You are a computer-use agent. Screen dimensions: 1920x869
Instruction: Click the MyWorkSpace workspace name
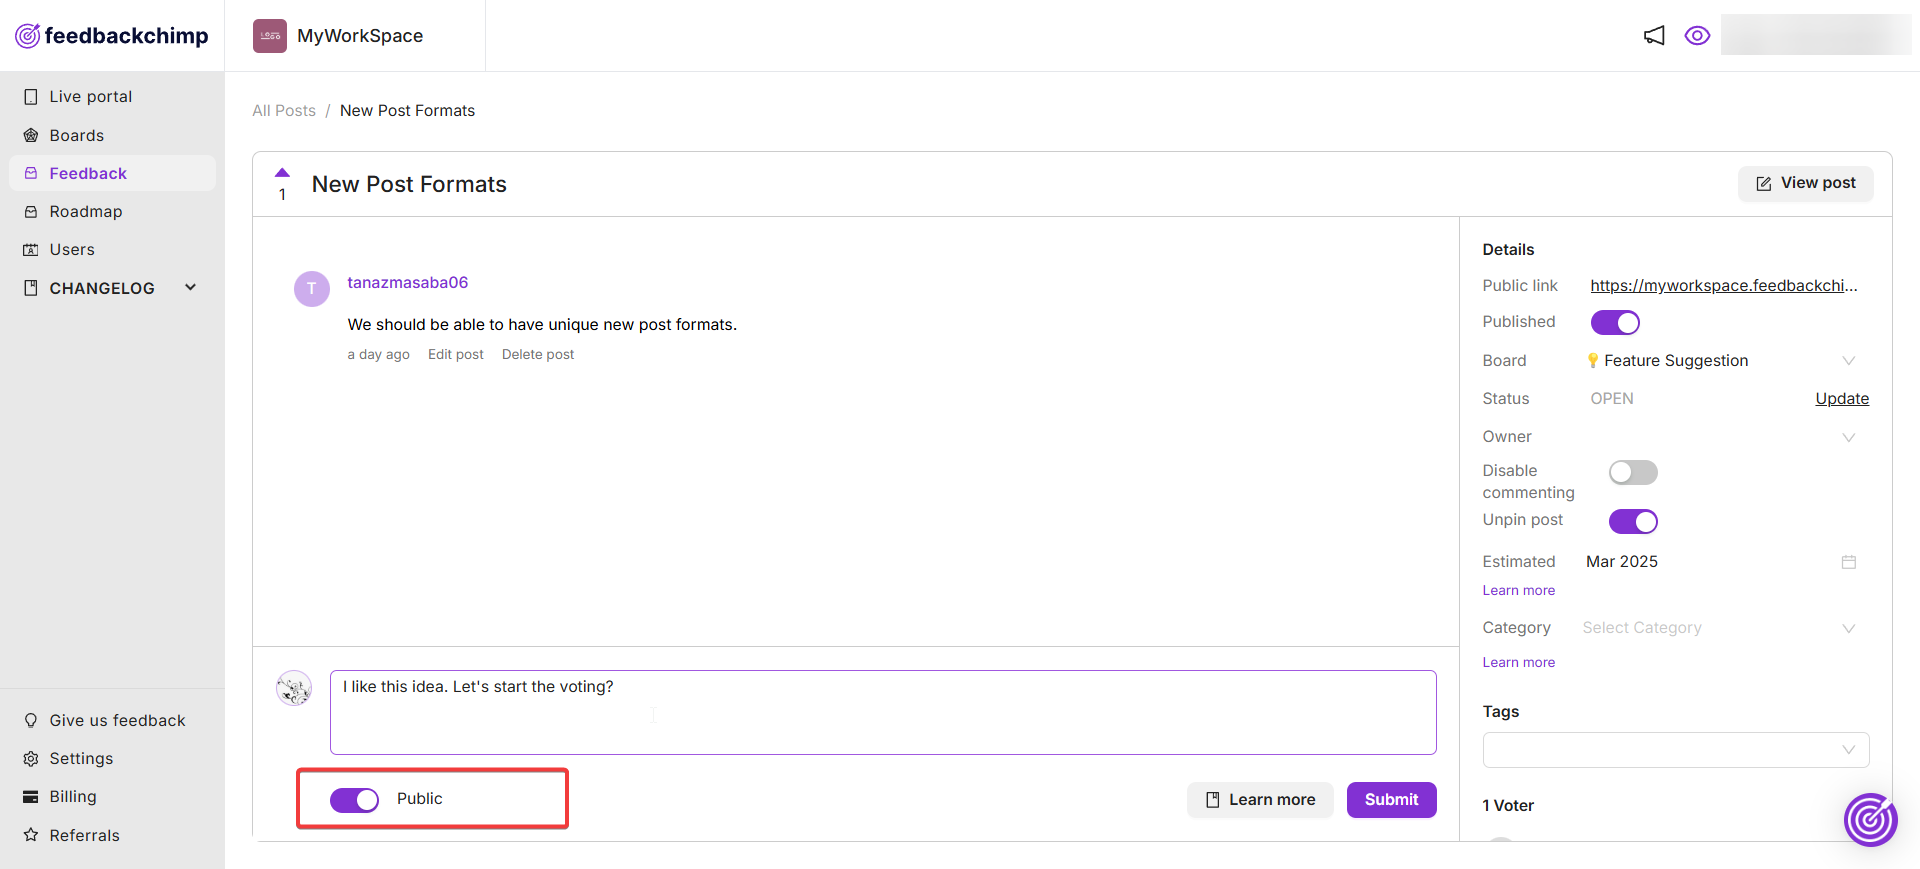pyautogui.click(x=360, y=36)
